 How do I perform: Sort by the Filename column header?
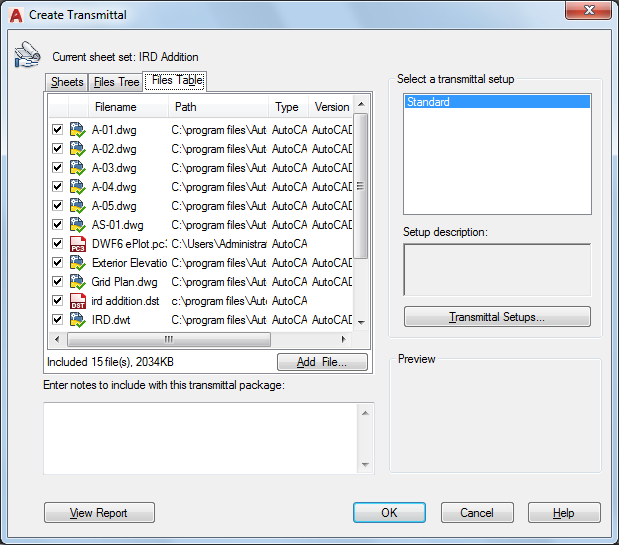[x=115, y=107]
